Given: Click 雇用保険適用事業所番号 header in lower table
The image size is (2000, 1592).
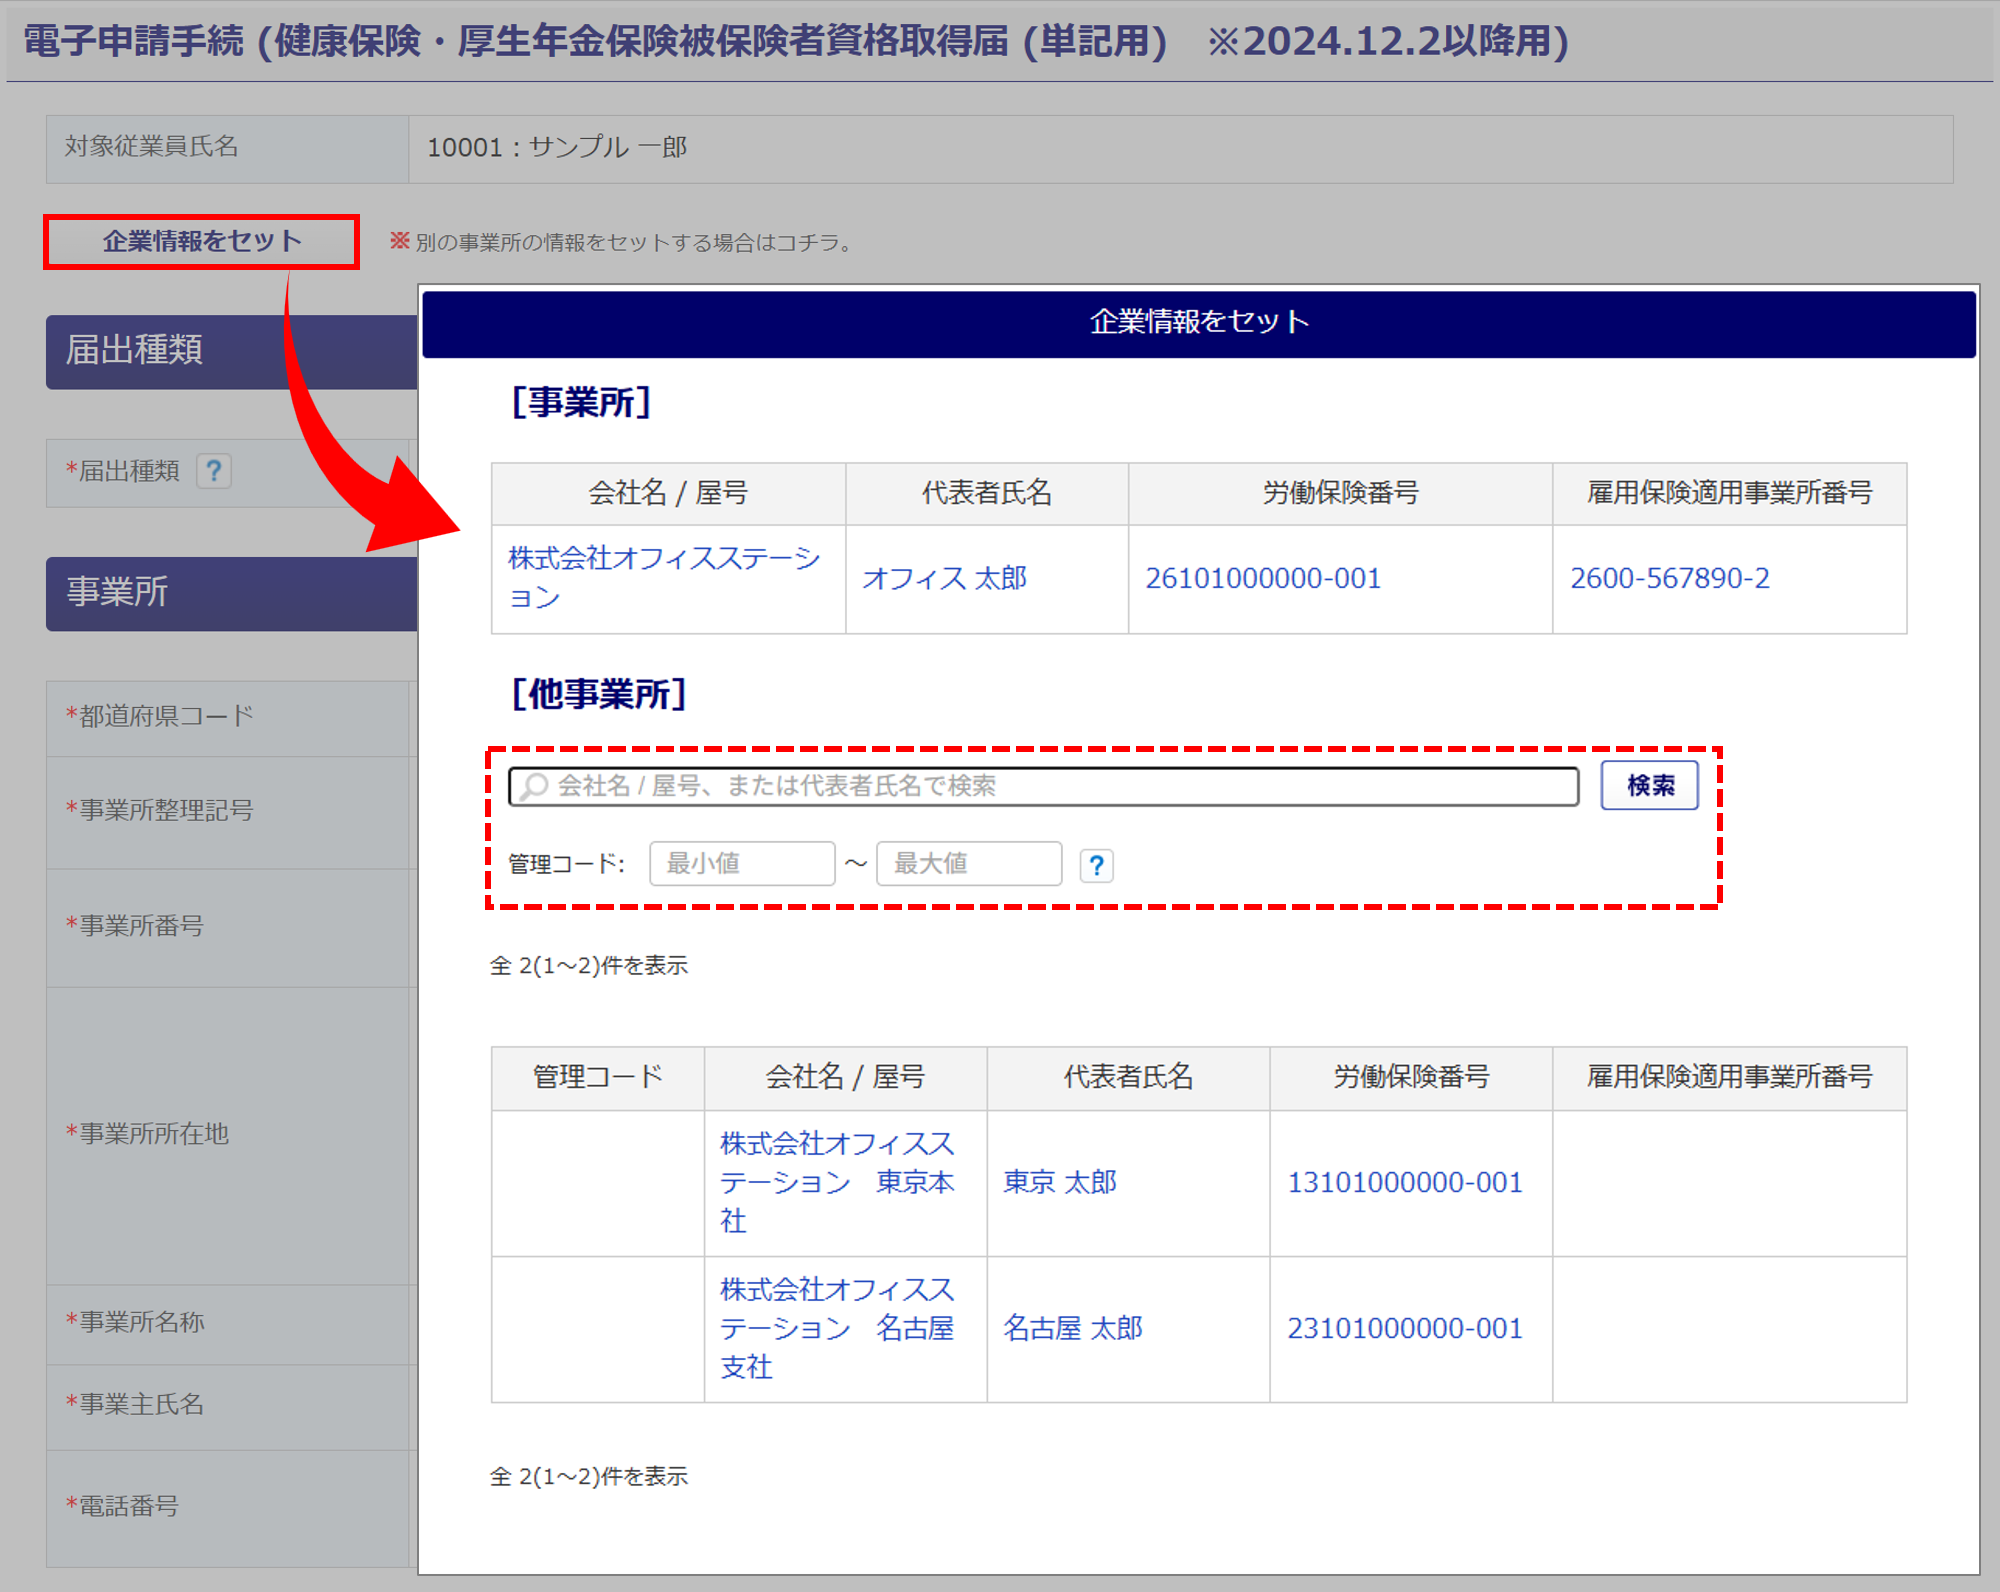Looking at the screenshot, I should pyautogui.click(x=1729, y=1077).
